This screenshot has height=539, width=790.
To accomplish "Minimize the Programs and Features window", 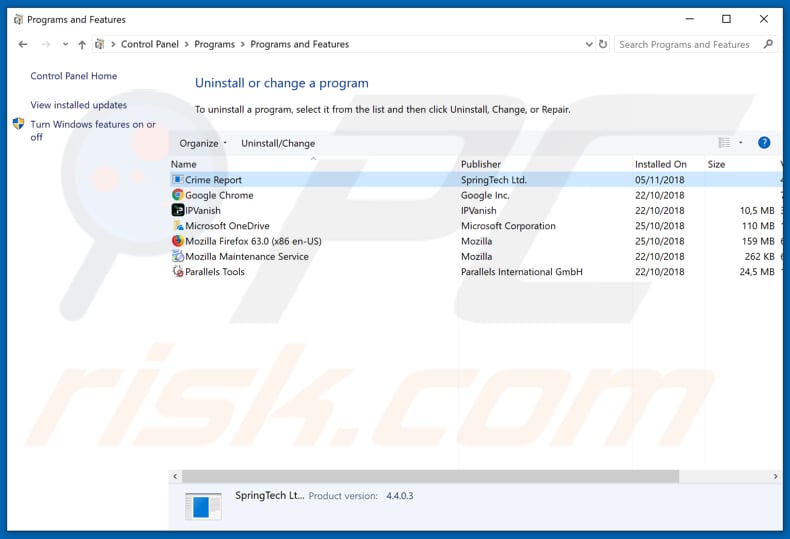I will point(690,19).
